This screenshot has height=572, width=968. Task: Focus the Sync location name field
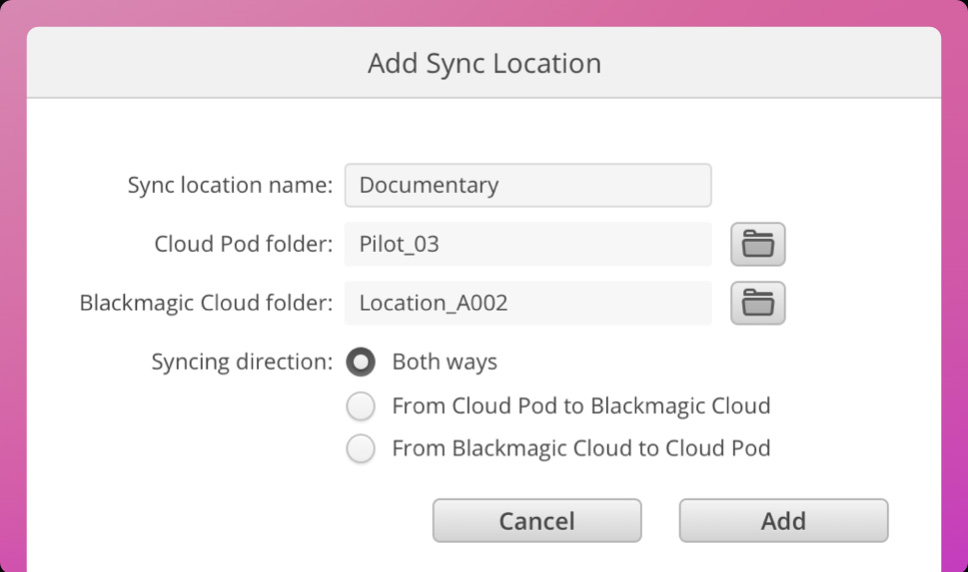click(x=527, y=185)
